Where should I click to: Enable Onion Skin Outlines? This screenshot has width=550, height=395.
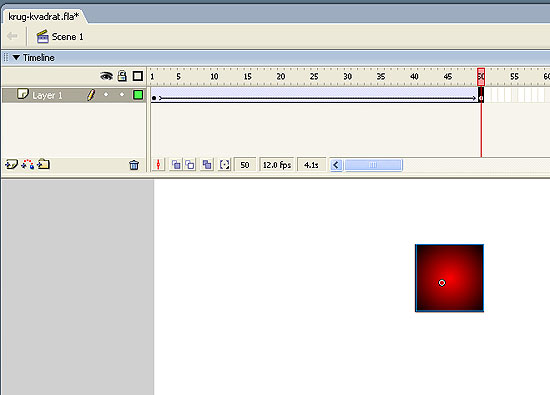[190, 165]
